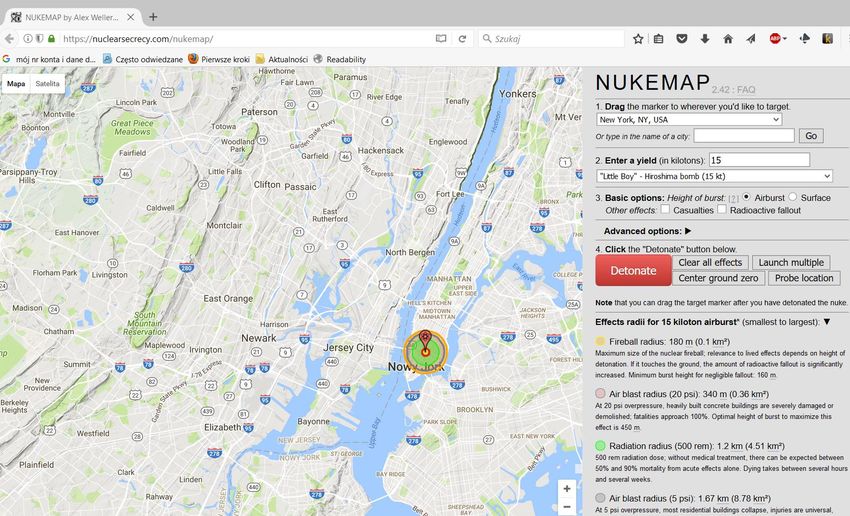Enable the Casualties checkbox
This screenshot has width=850, height=516.
point(665,209)
